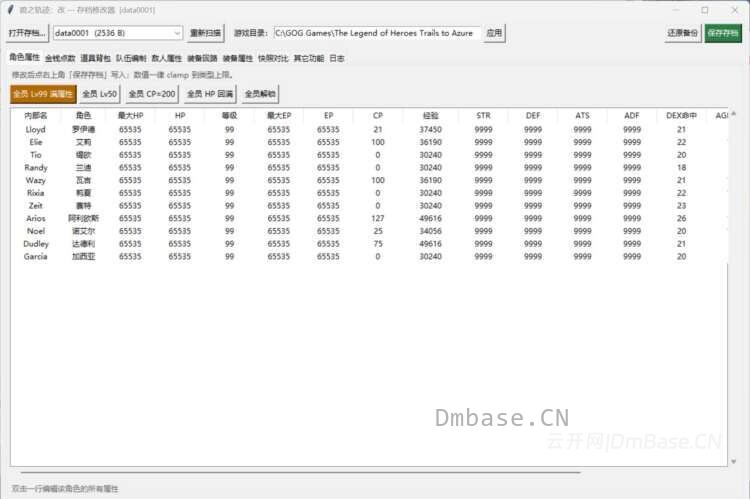750x499 pixels.
Task: Click the feather app icon in title bar
Action: [x=11, y=10]
